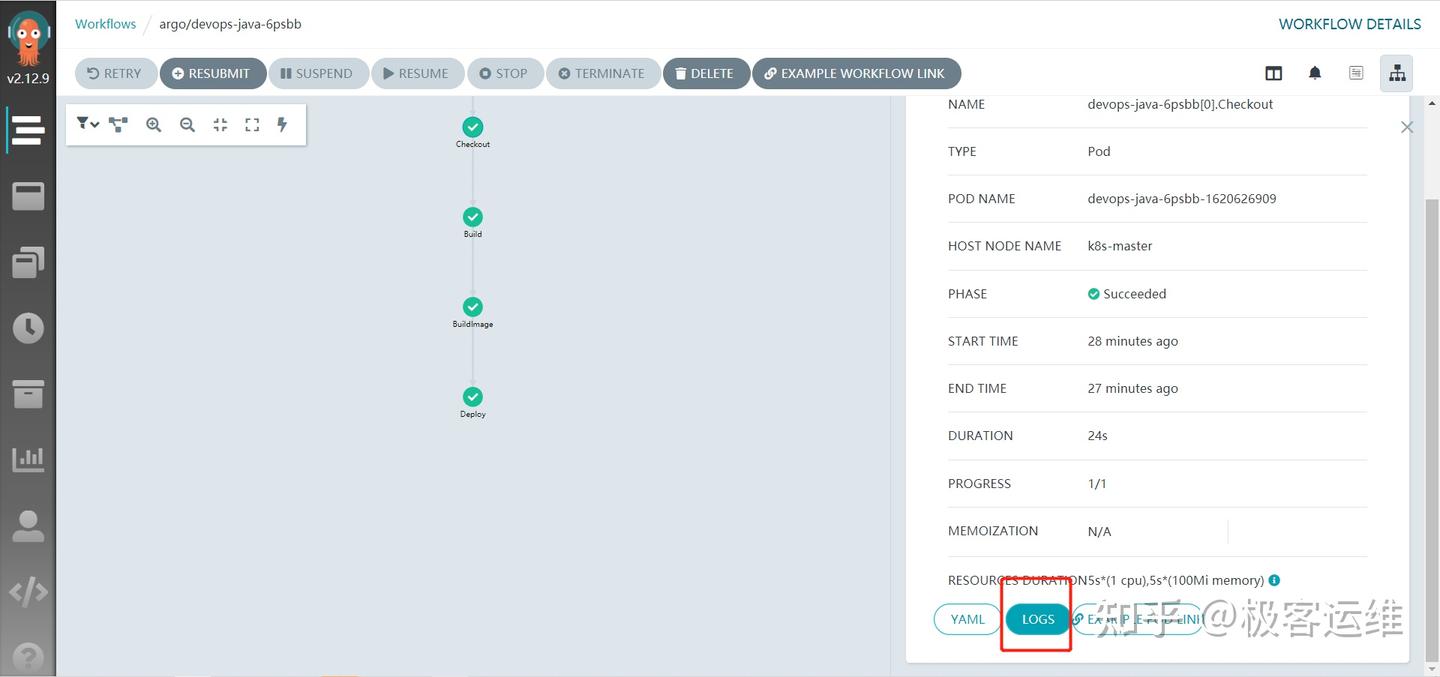Show the events summary log icon
The height and width of the screenshot is (677, 1440).
coord(1356,72)
